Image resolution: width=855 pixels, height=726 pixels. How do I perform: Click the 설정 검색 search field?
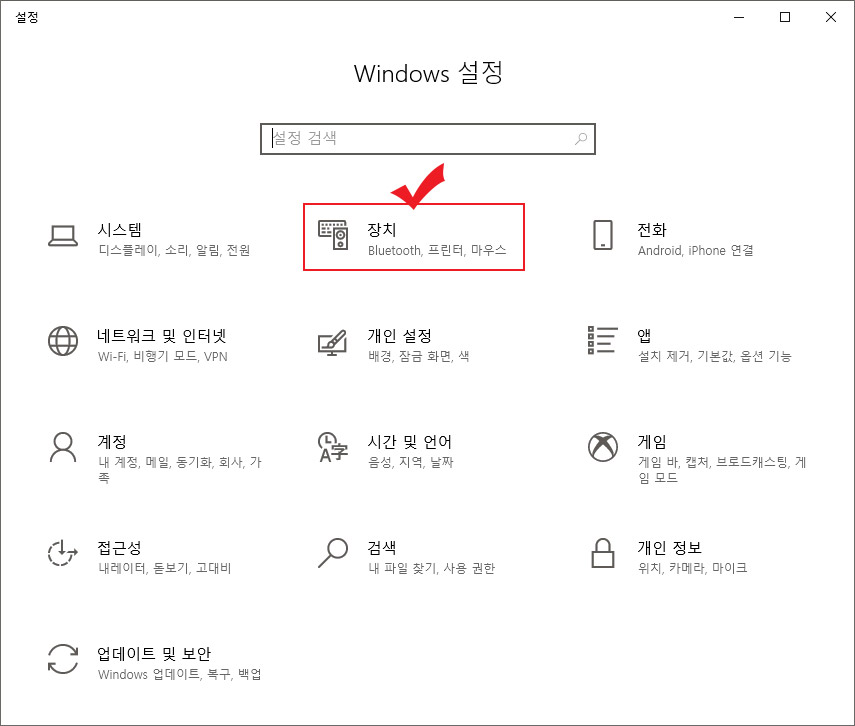[x=428, y=139]
